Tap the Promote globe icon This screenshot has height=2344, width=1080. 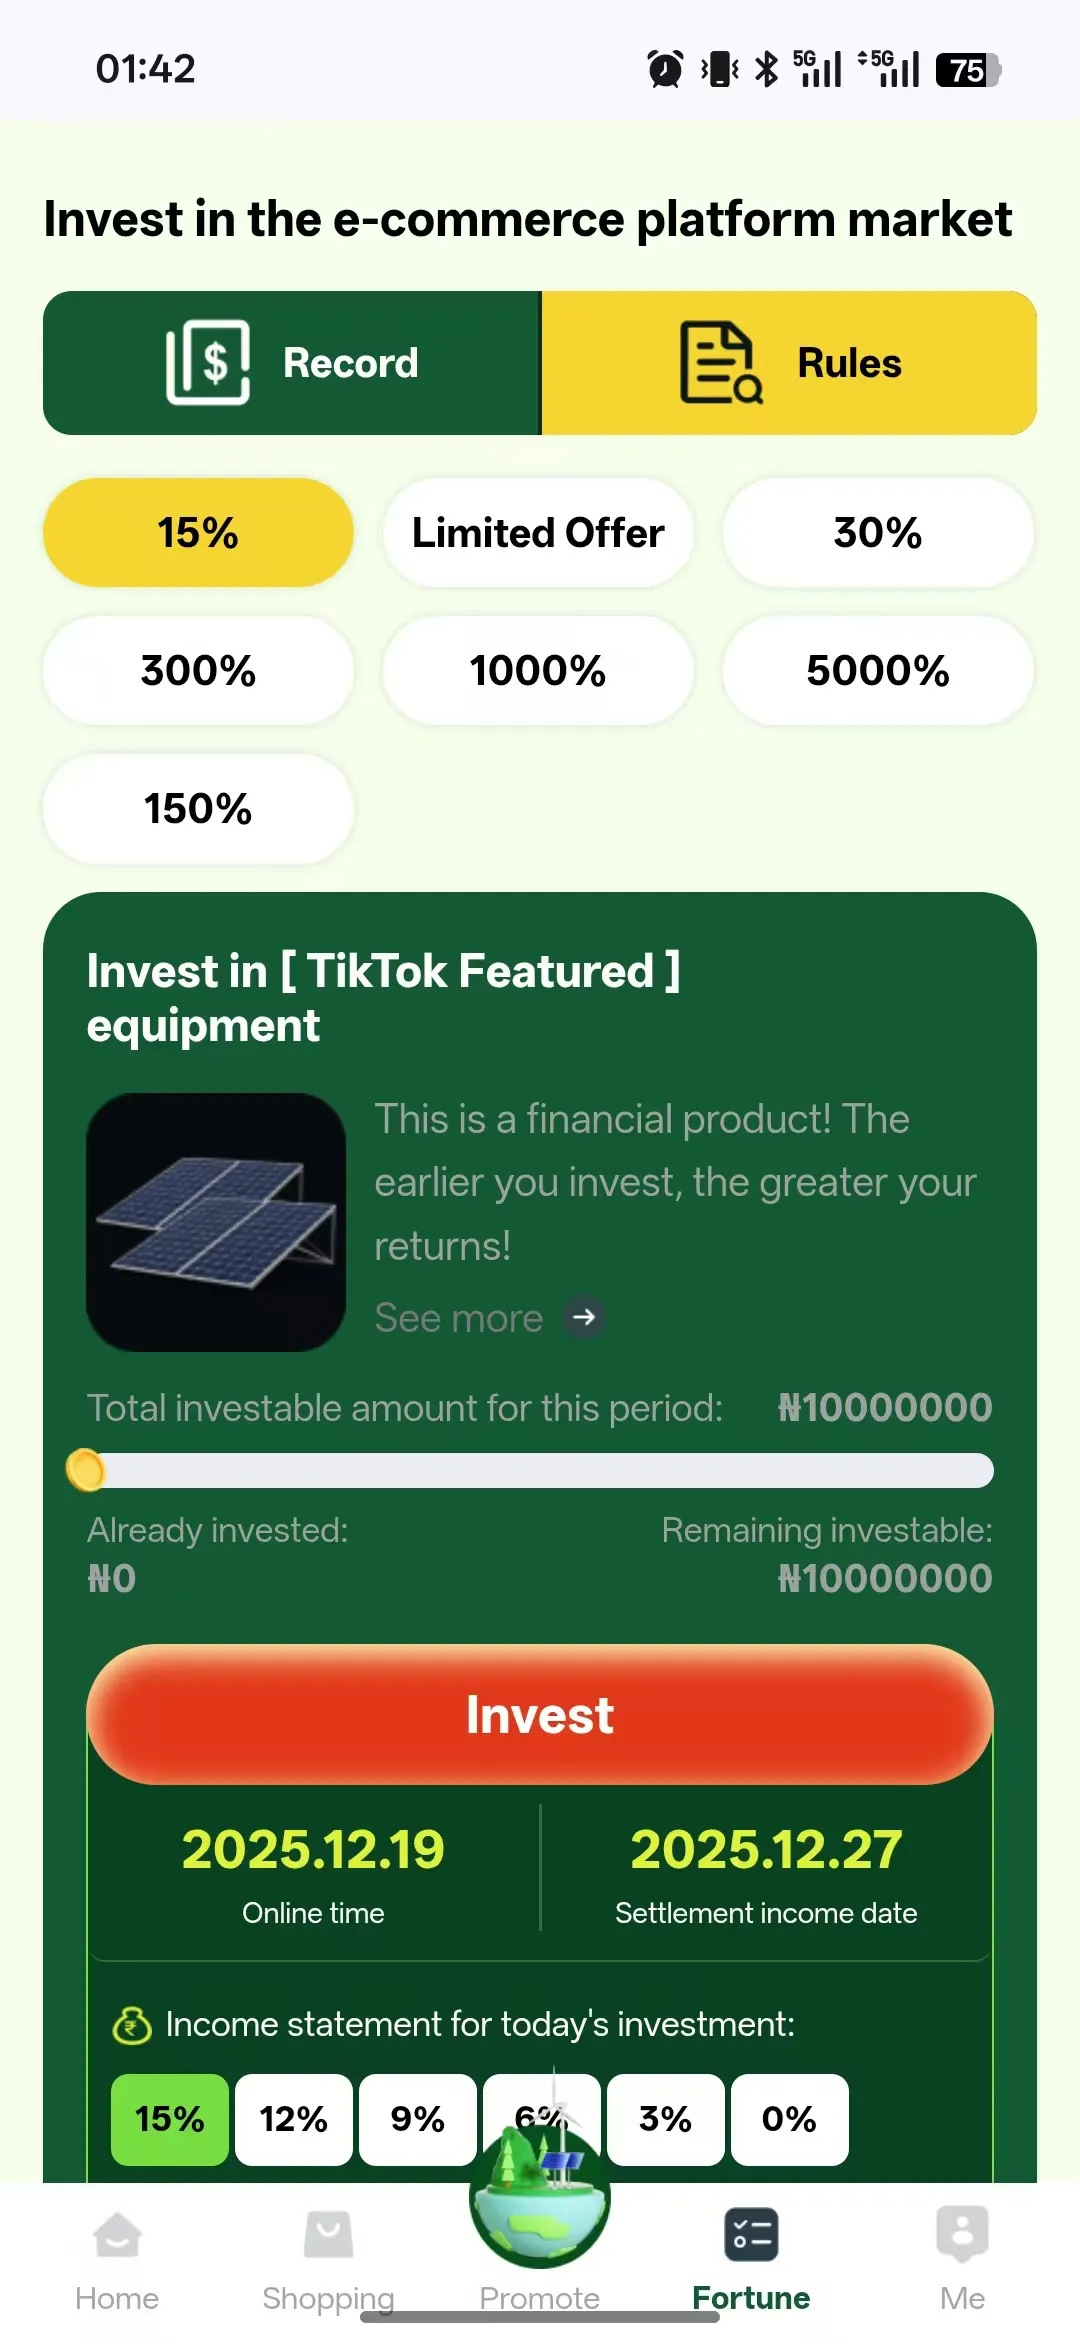(x=540, y=2200)
